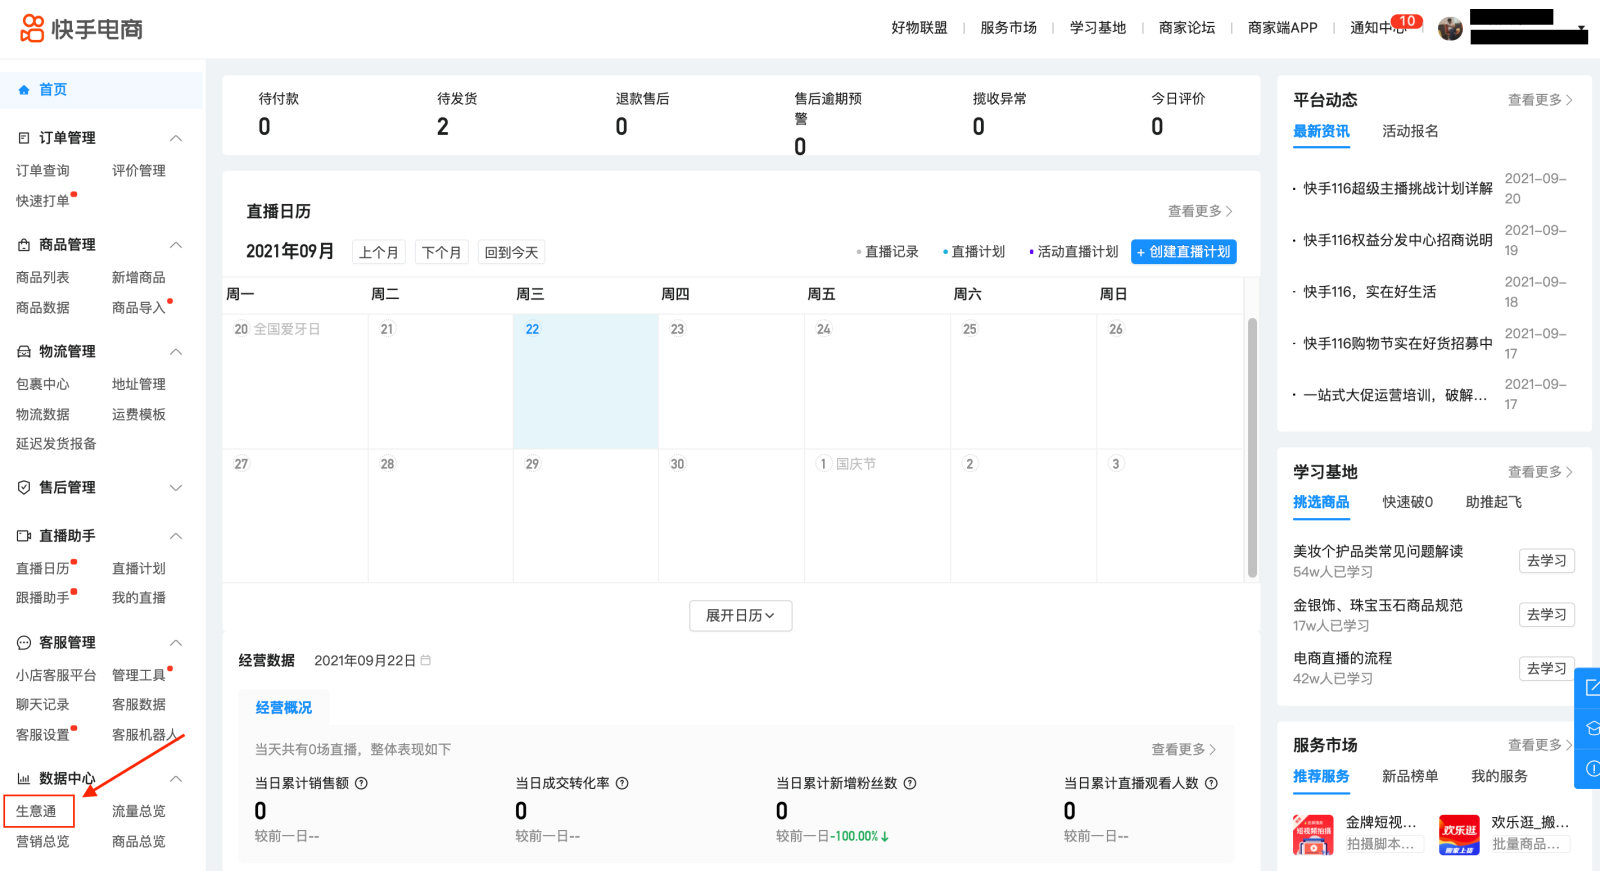The width and height of the screenshot is (1600, 871).
Task: Open news 快手116超级主播挑战计划详解
Action: point(1398,188)
